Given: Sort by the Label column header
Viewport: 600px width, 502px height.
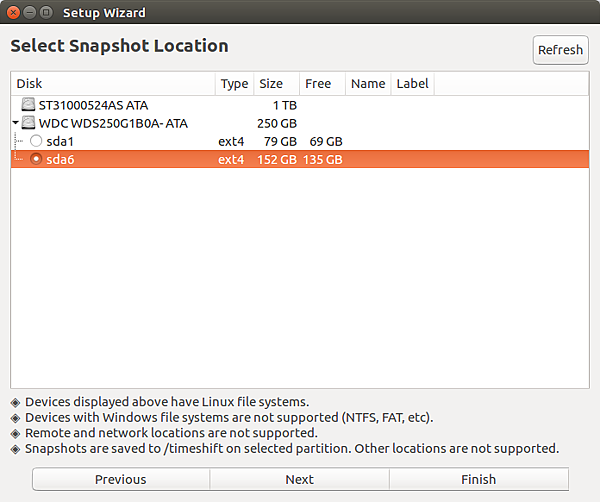Looking at the screenshot, I should tap(412, 83).
